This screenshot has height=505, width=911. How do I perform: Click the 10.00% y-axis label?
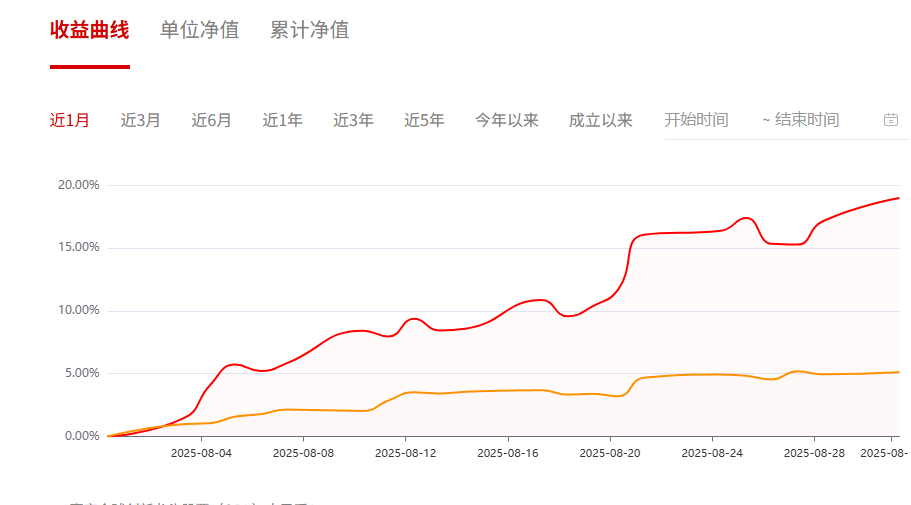click(x=79, y=310)
